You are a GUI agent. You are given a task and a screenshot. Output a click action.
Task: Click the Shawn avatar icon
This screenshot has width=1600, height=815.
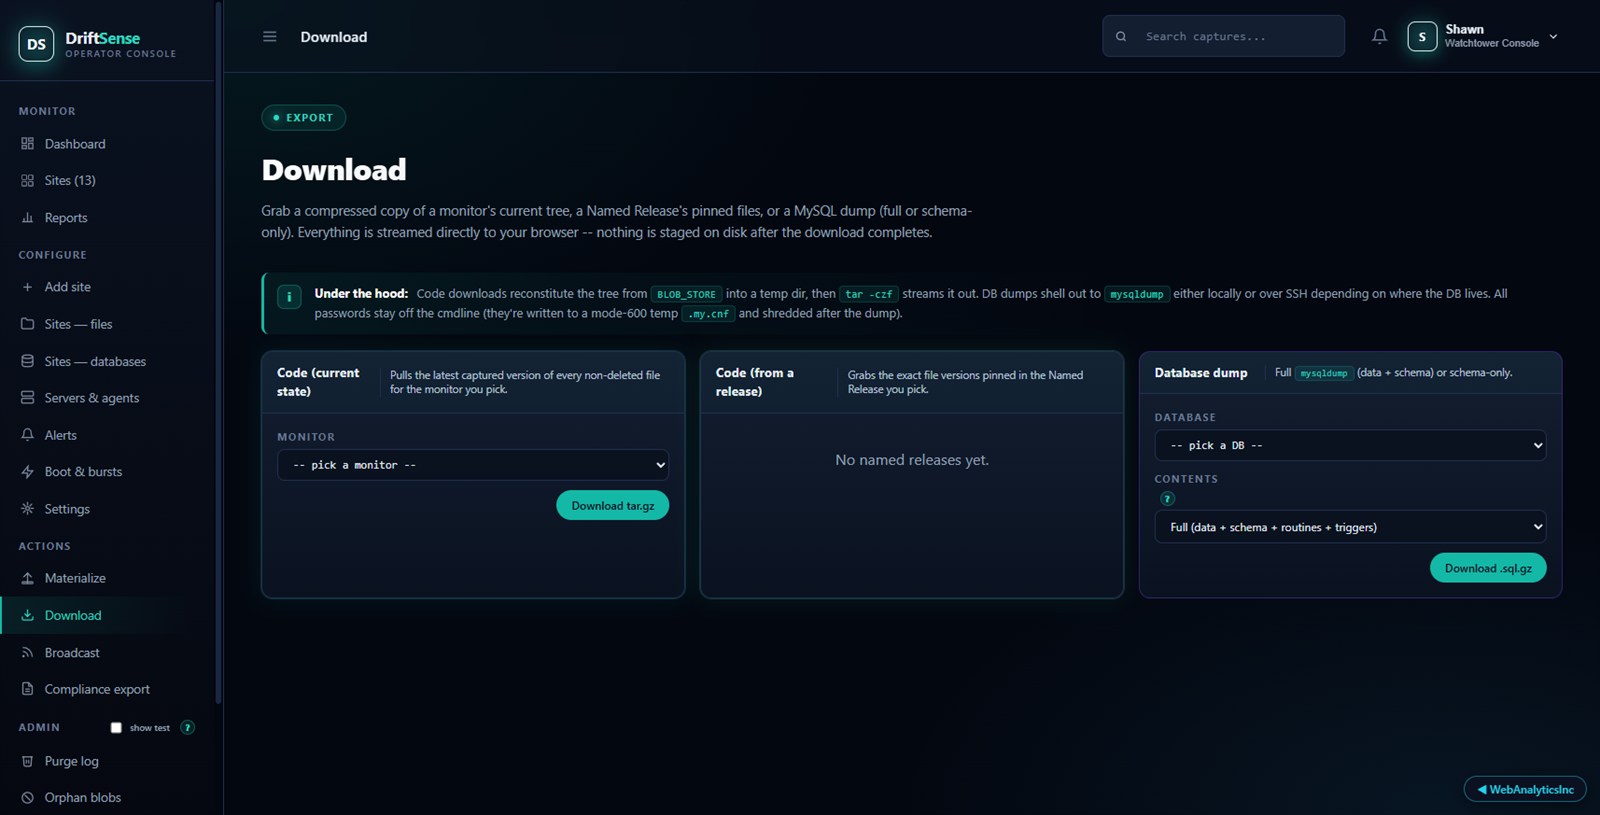(x=1422, y=37)
